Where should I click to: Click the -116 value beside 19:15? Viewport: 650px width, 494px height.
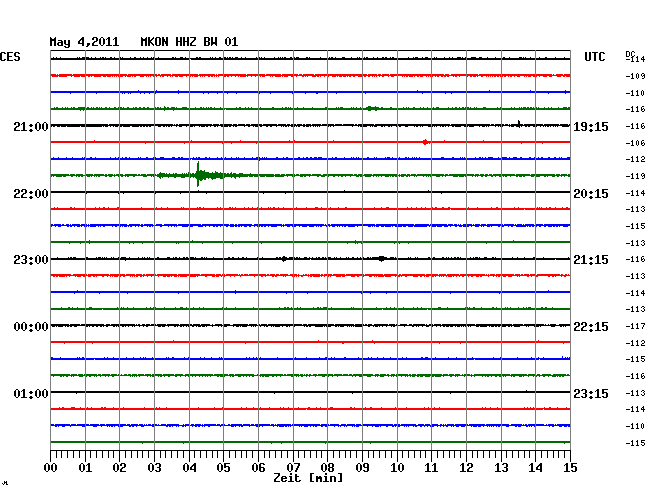coord(635,126)
